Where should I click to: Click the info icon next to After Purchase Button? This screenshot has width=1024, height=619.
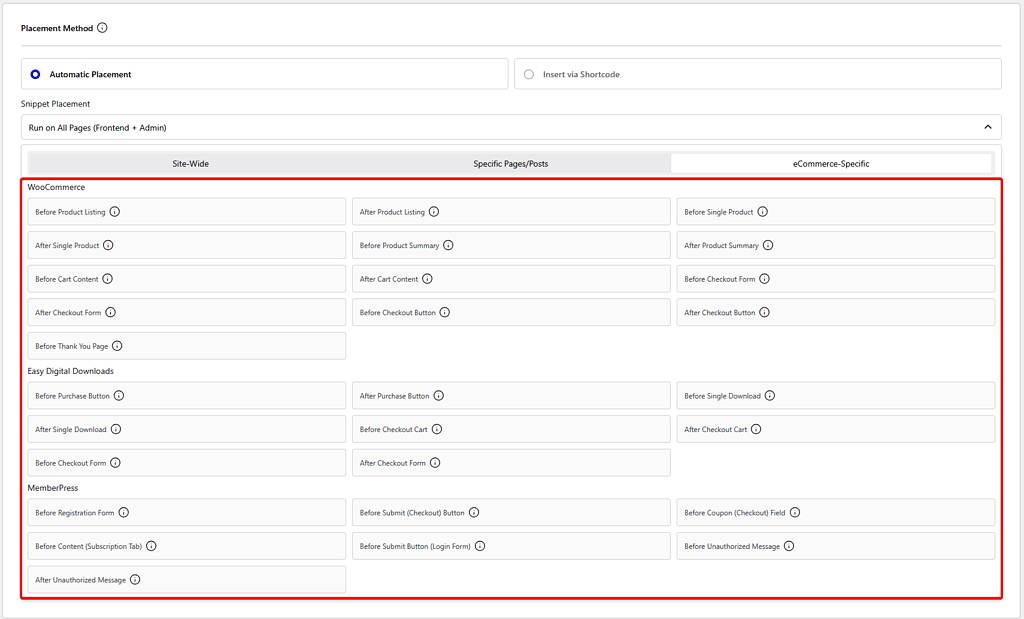point(440,395)
